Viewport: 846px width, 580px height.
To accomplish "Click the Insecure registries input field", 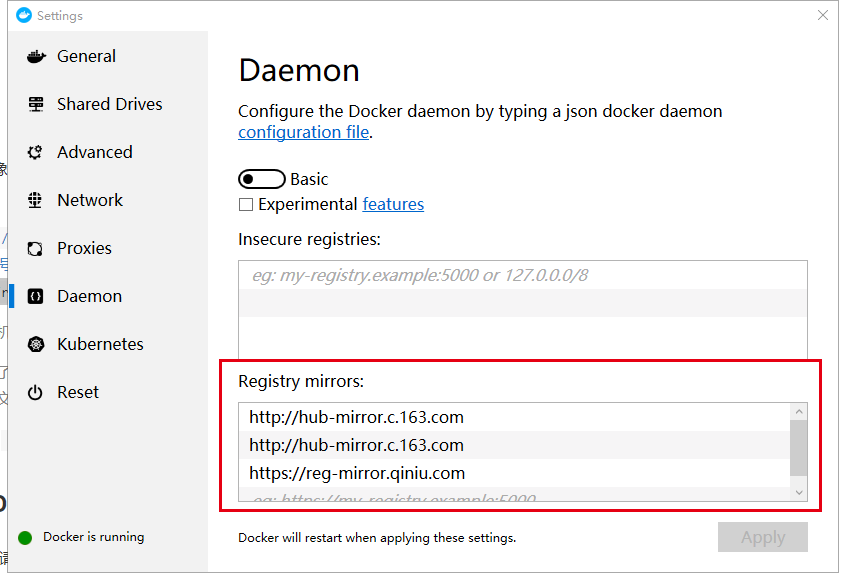I will click(522, 275).
